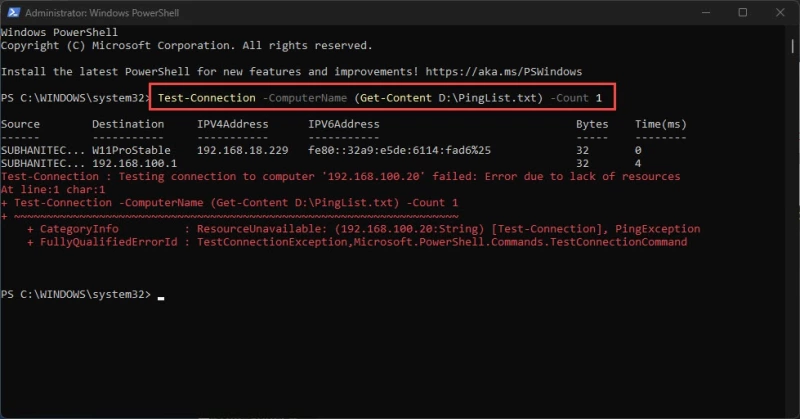Click the FullyQualifiedErrorId error line
800x419 pixels.
[357, 242]
